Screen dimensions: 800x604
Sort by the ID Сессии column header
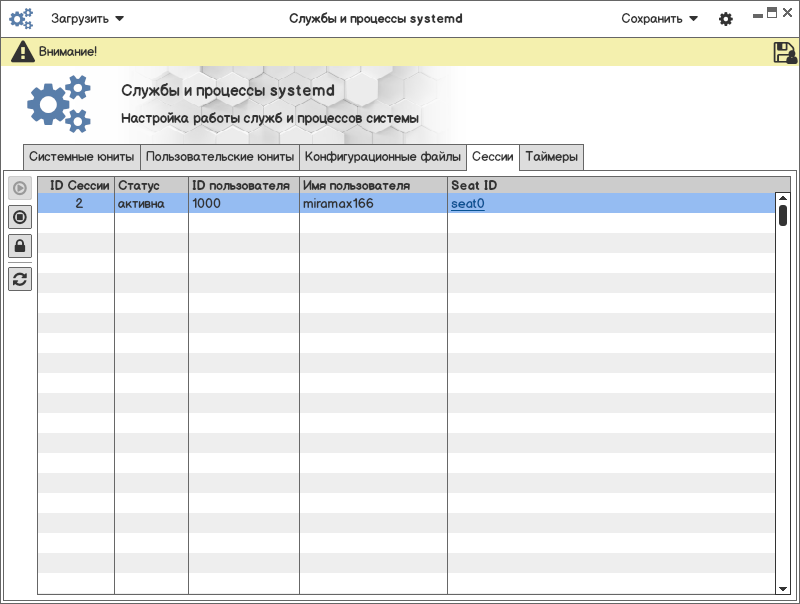coord(79,186)
